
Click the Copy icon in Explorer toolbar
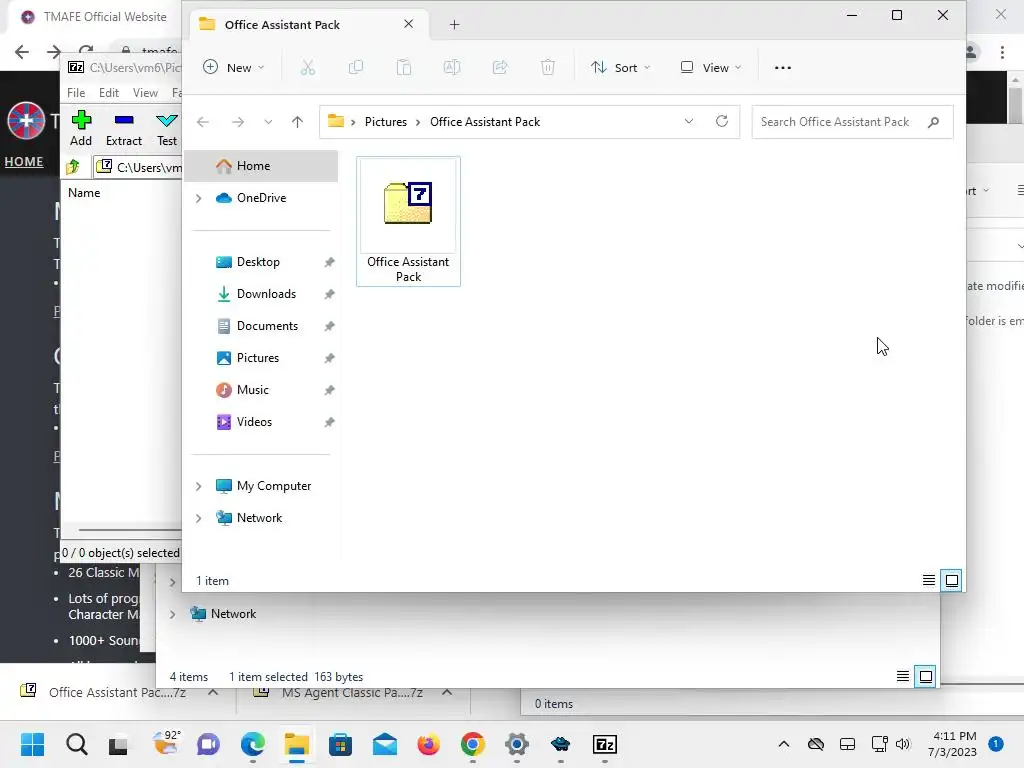point(356,67)
